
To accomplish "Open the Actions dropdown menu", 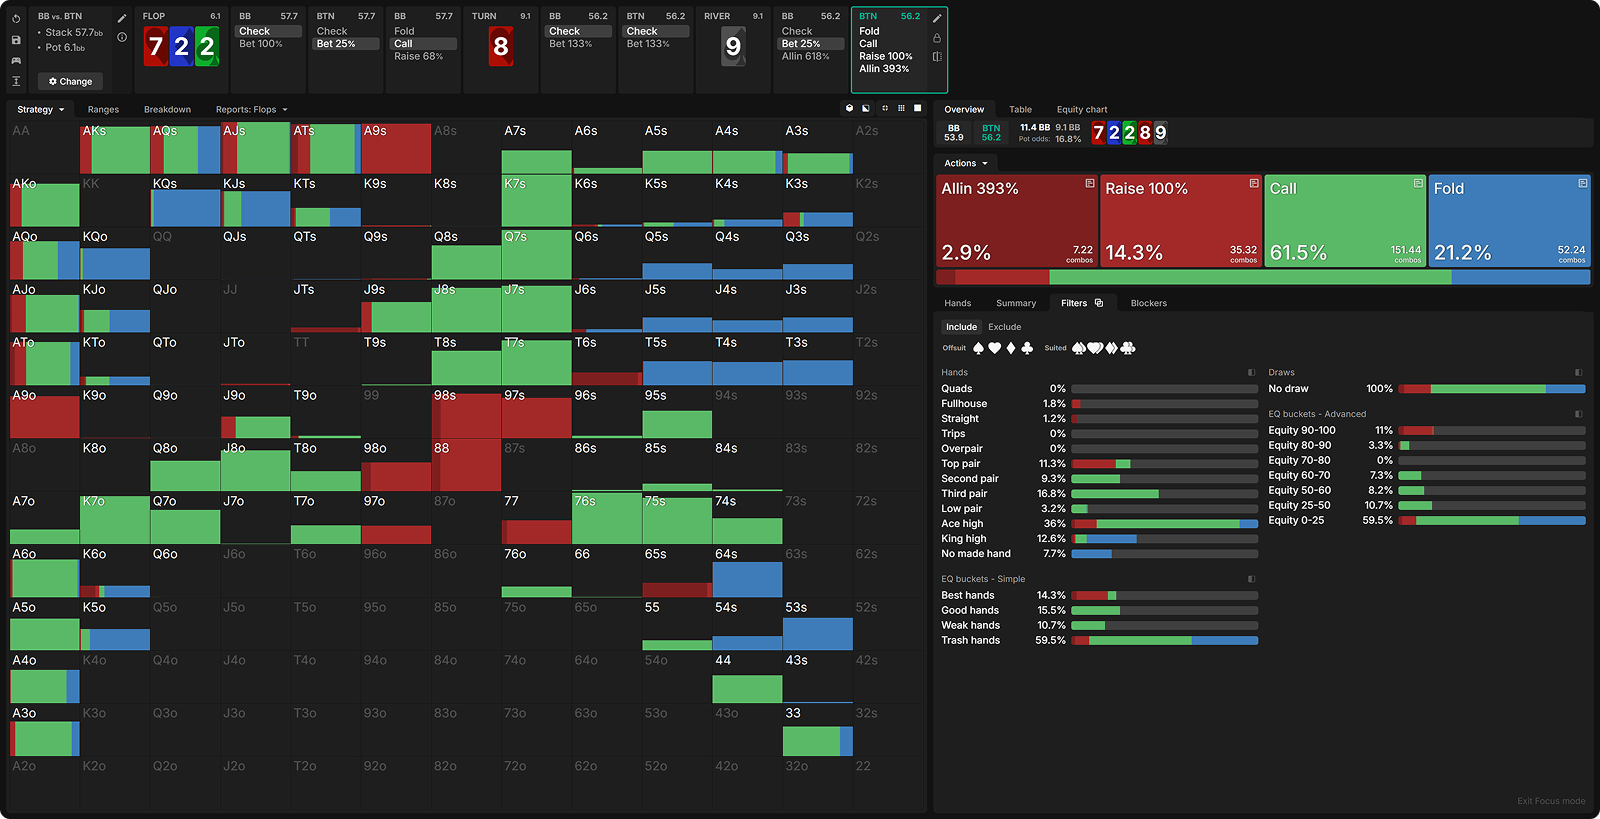I will click(965, 163).
